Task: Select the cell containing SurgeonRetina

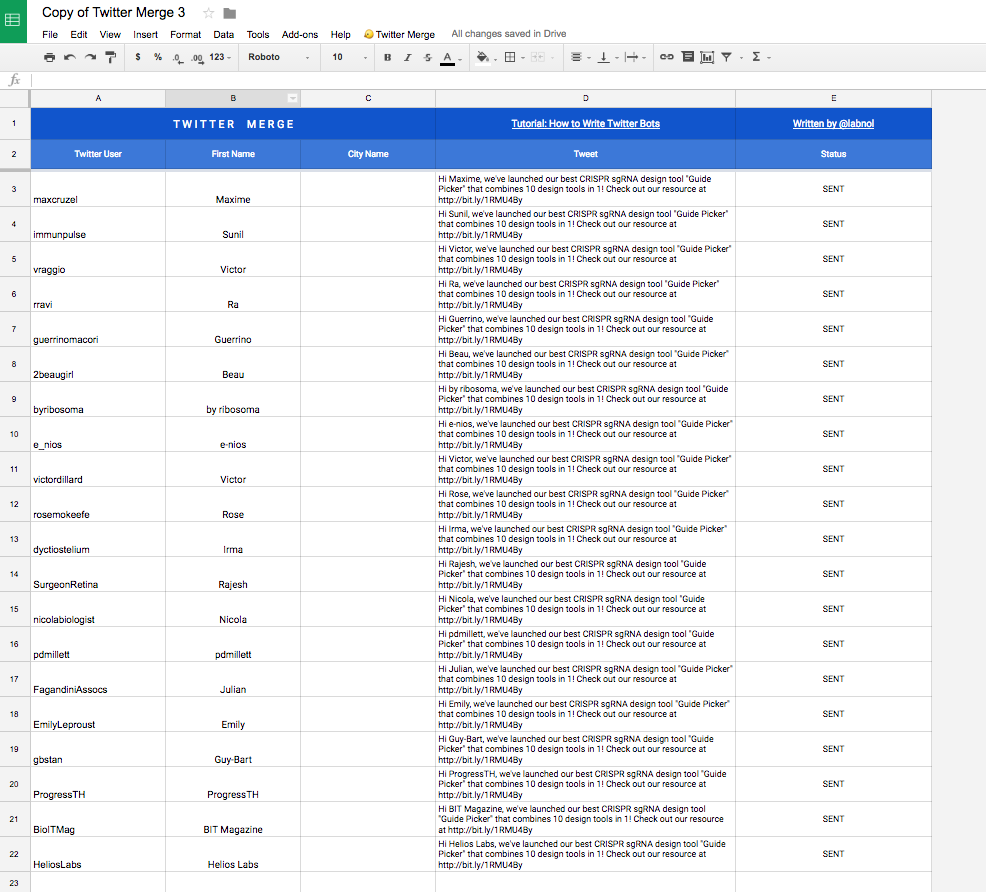Action: point(98,574)
